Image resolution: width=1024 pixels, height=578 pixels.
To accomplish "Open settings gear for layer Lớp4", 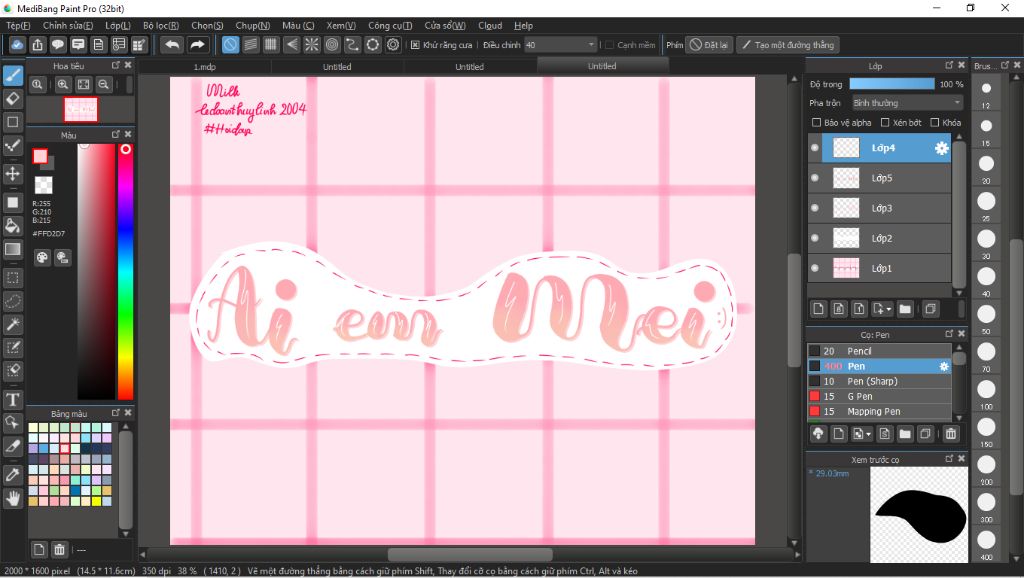I will click(x=941, y=148).
